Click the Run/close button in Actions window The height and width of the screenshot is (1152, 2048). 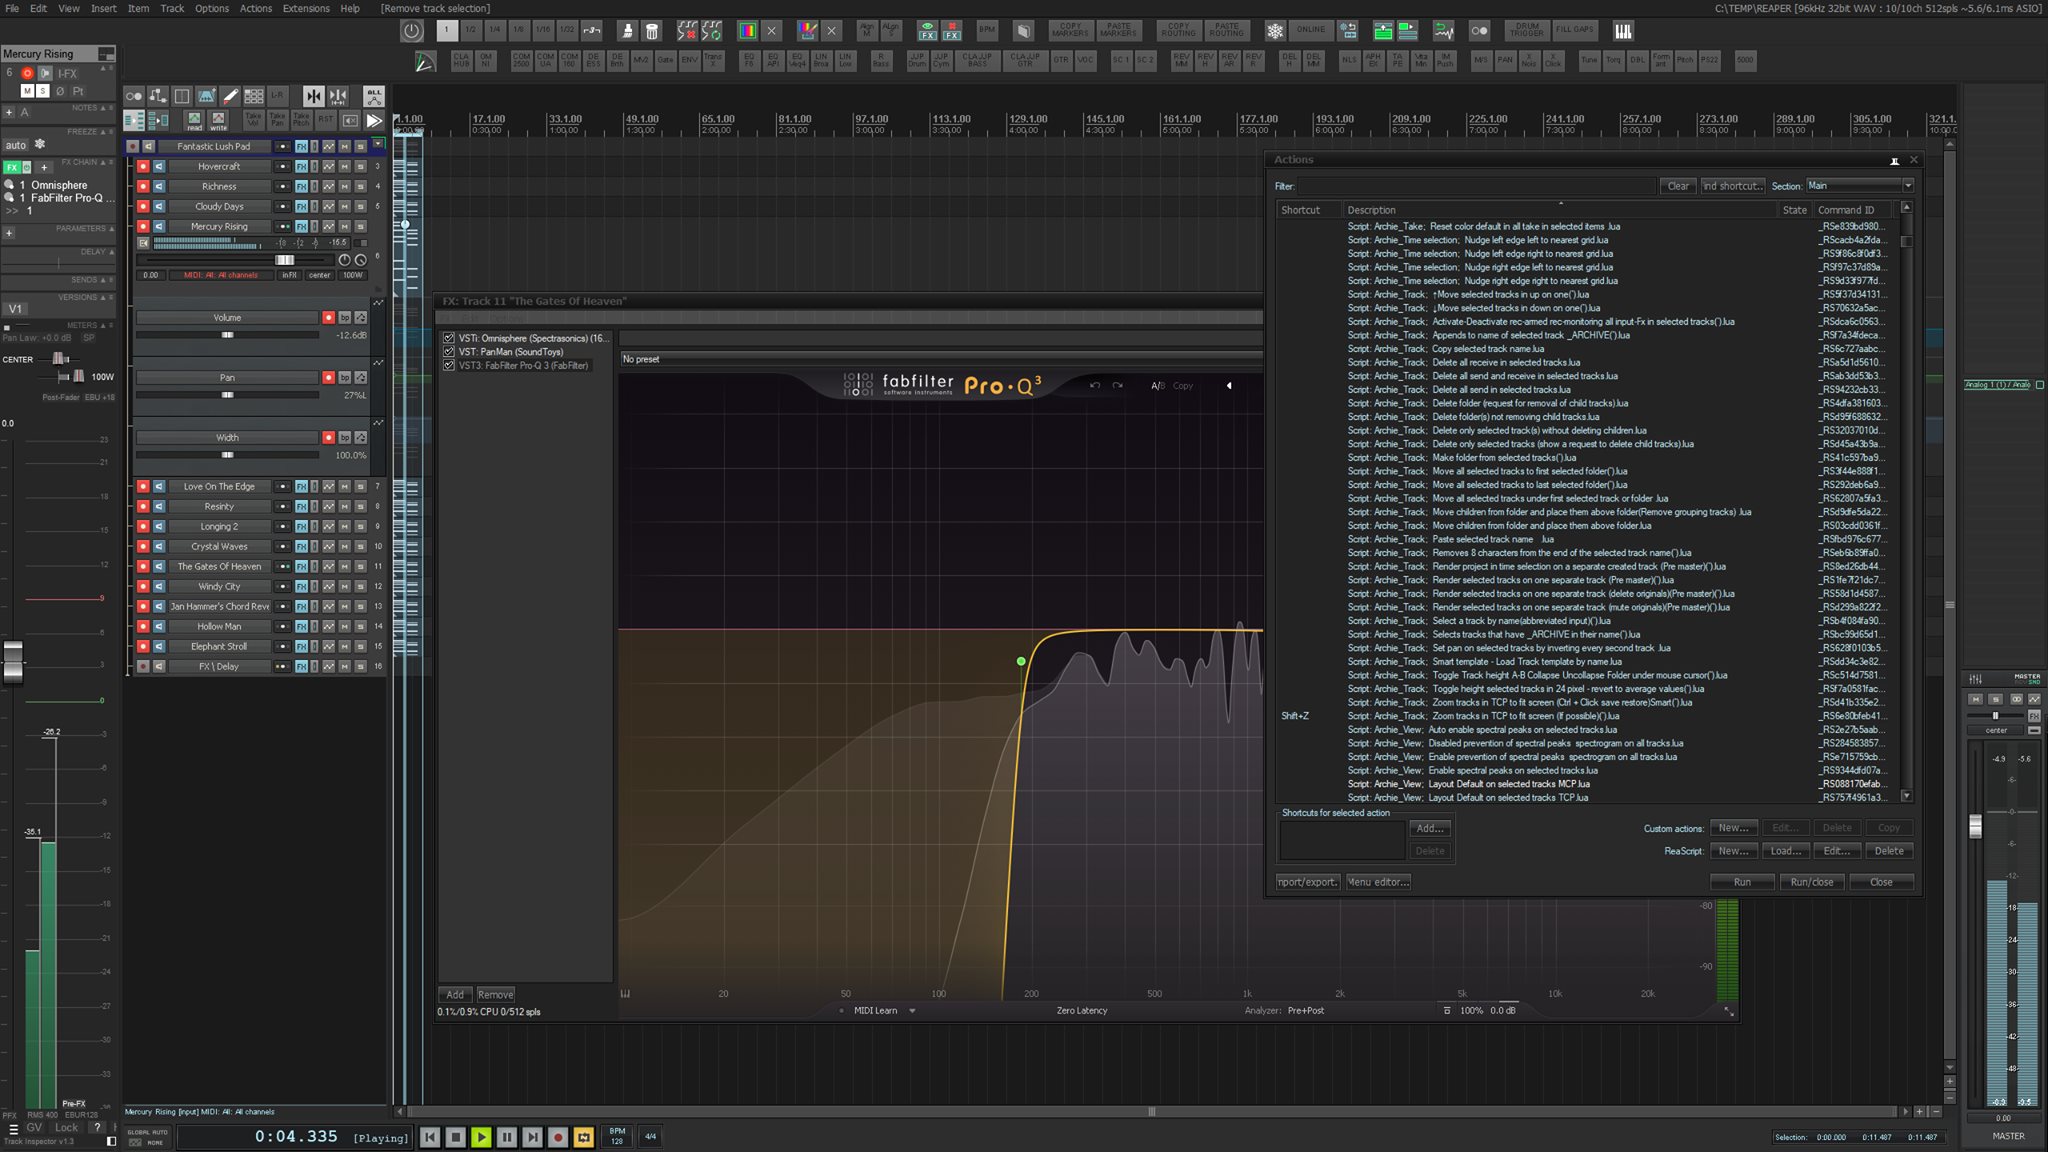1811,882
